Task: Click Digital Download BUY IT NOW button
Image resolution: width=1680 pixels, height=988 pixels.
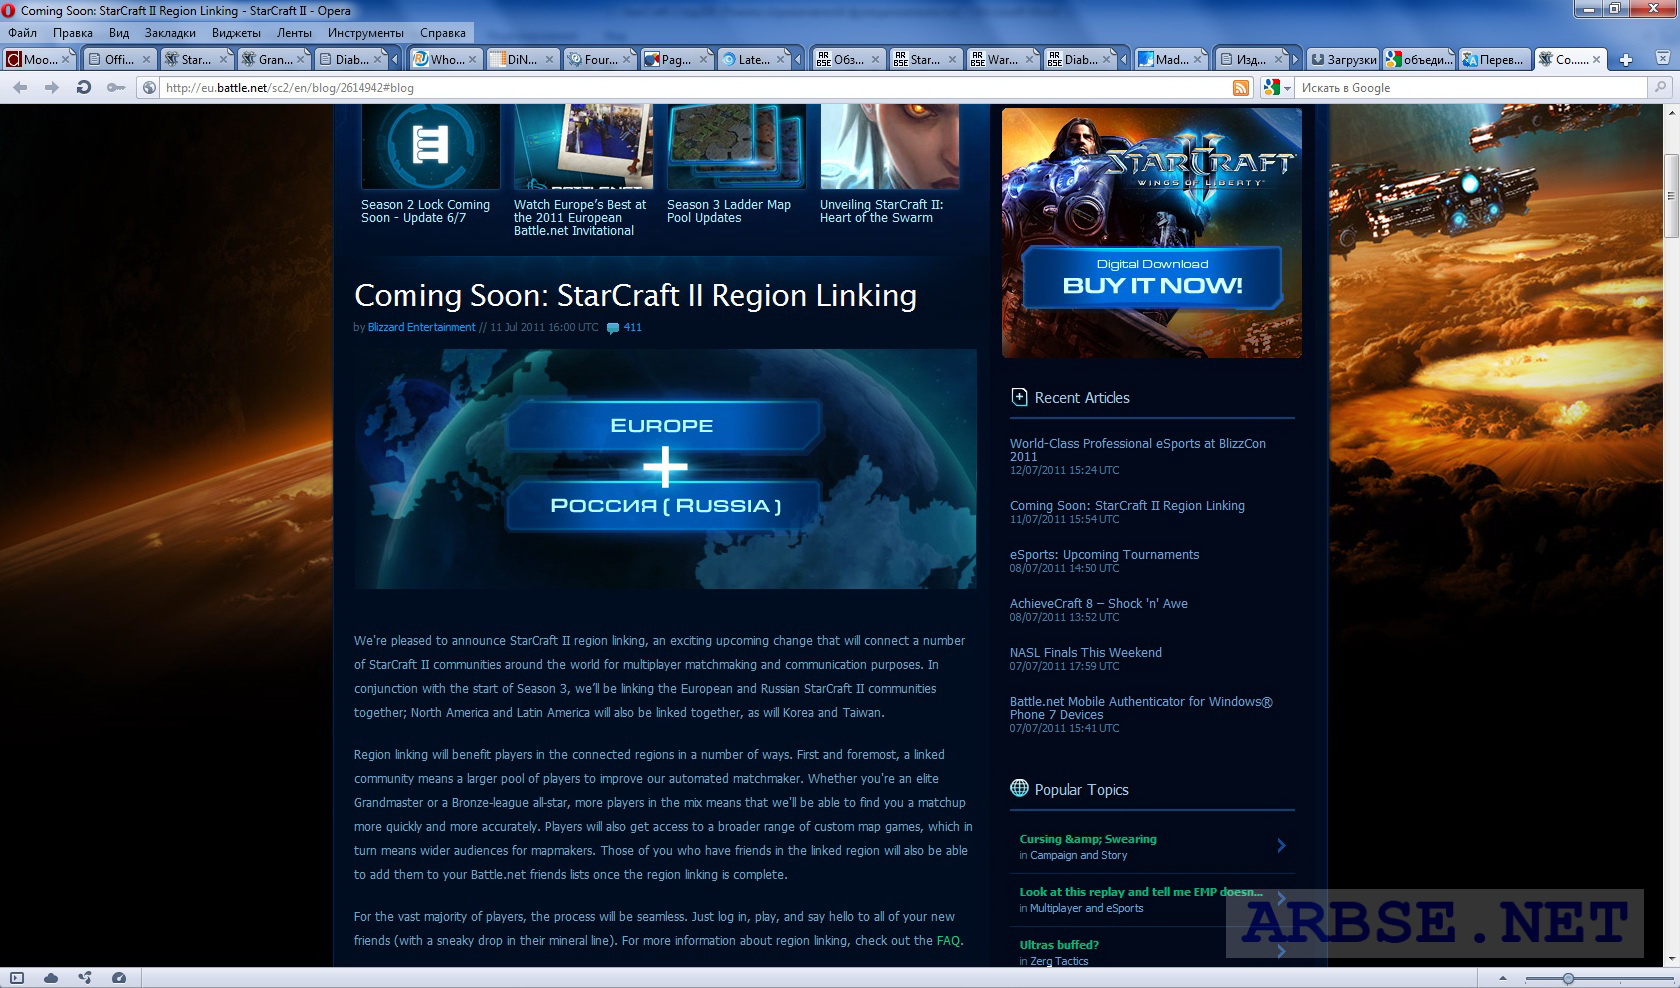Action: click(1152, 277)
